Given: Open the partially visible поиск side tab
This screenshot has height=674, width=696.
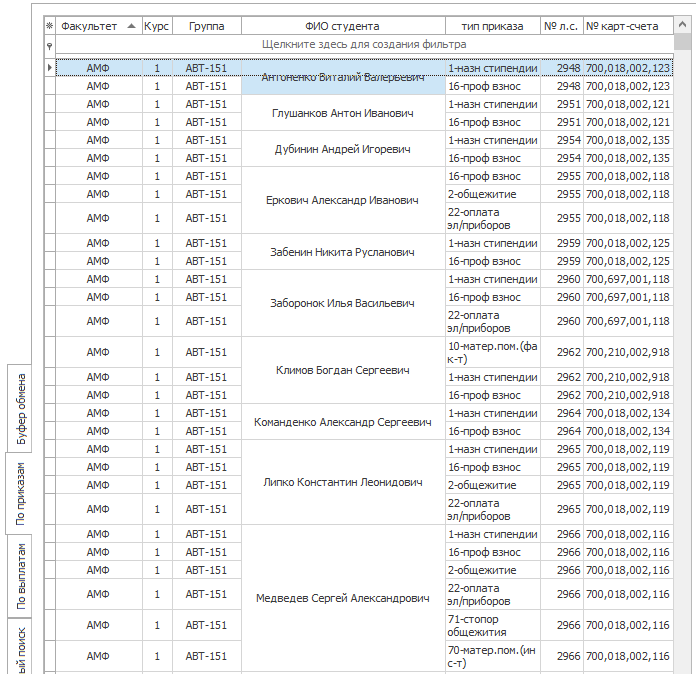Looking at the screenshot, I should tap(21, 647).
